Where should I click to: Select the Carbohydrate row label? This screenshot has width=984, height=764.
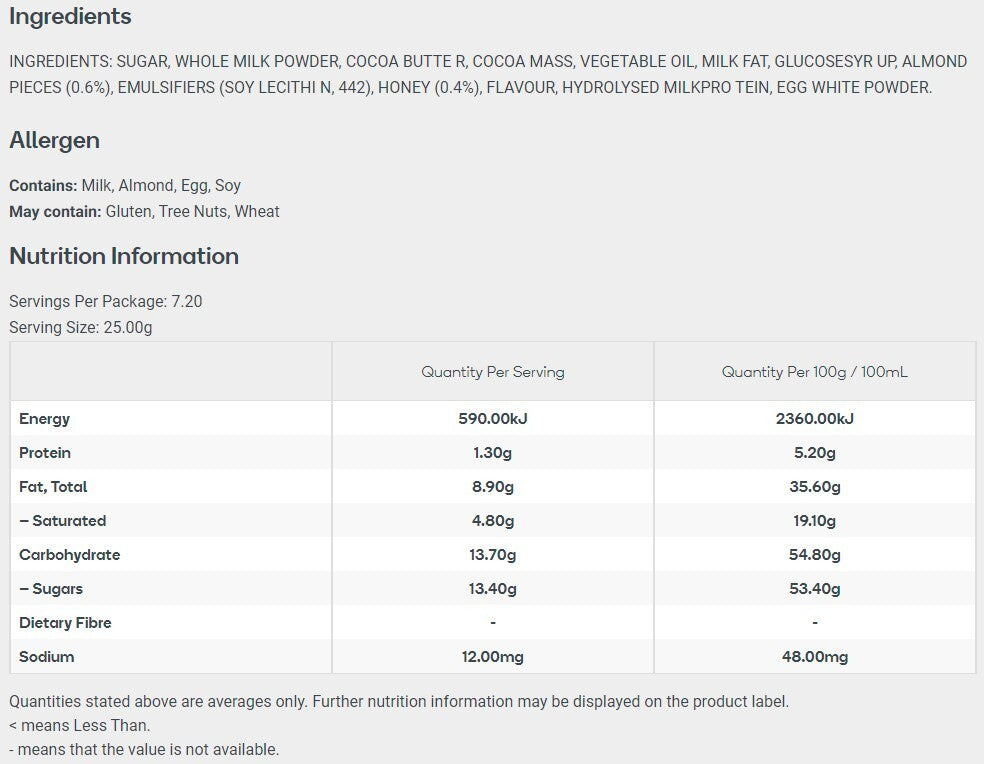[x=70, y=555]
